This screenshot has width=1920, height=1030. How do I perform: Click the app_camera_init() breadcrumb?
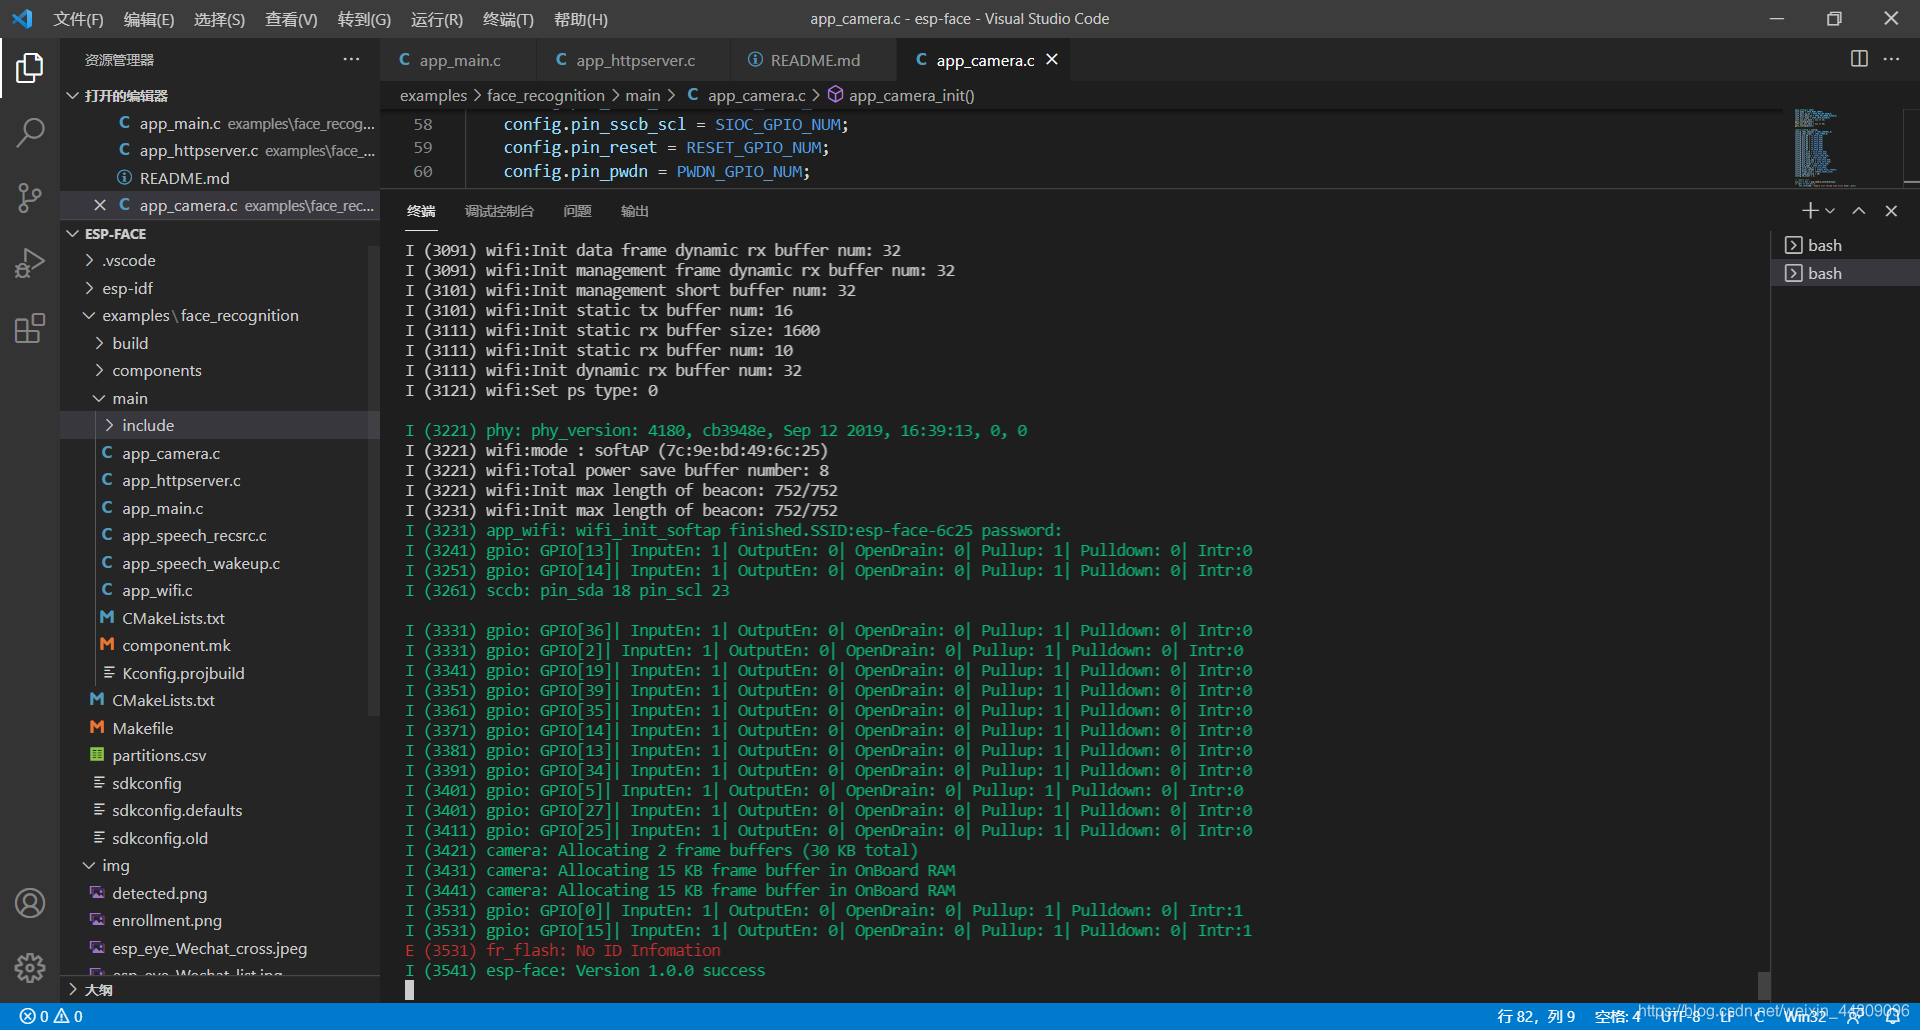[x=911, y=95]
